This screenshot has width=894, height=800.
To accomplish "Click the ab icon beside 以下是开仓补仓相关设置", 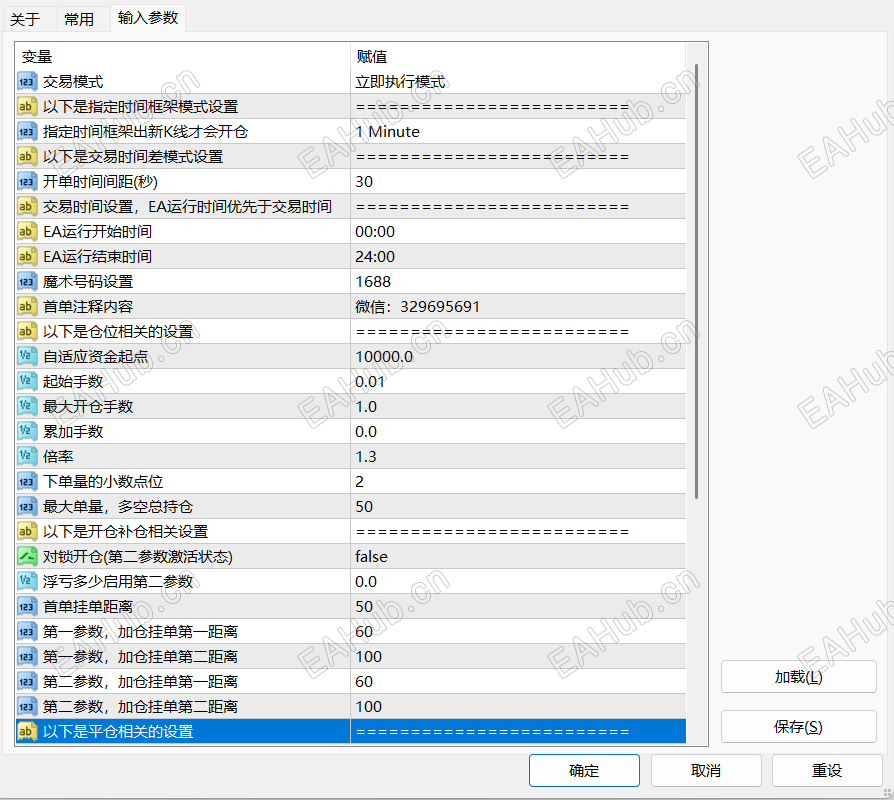I will (x=26, y=531).
